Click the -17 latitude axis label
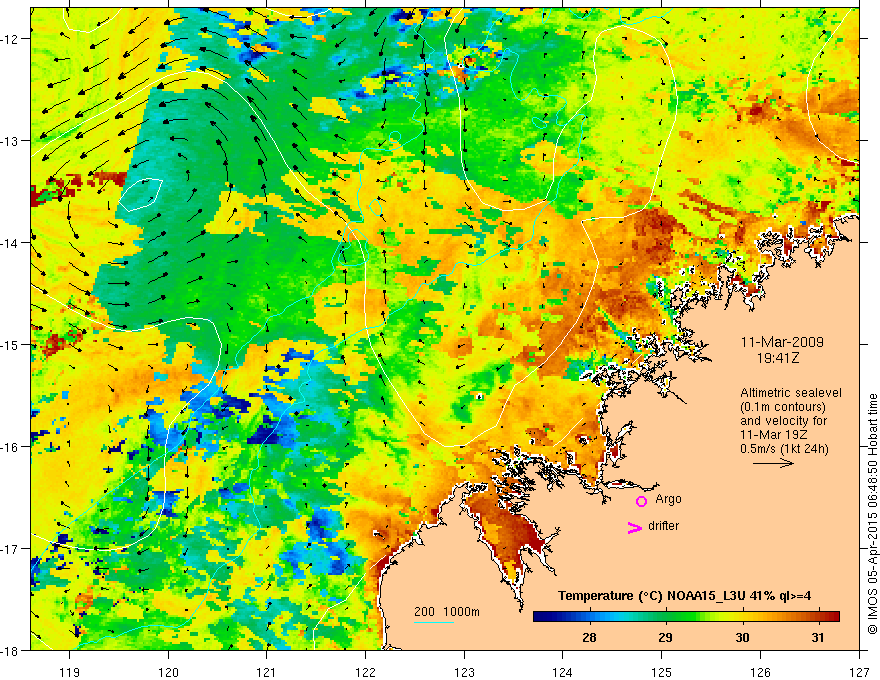Viewport: 880px width, 680px height. point(11,549)
